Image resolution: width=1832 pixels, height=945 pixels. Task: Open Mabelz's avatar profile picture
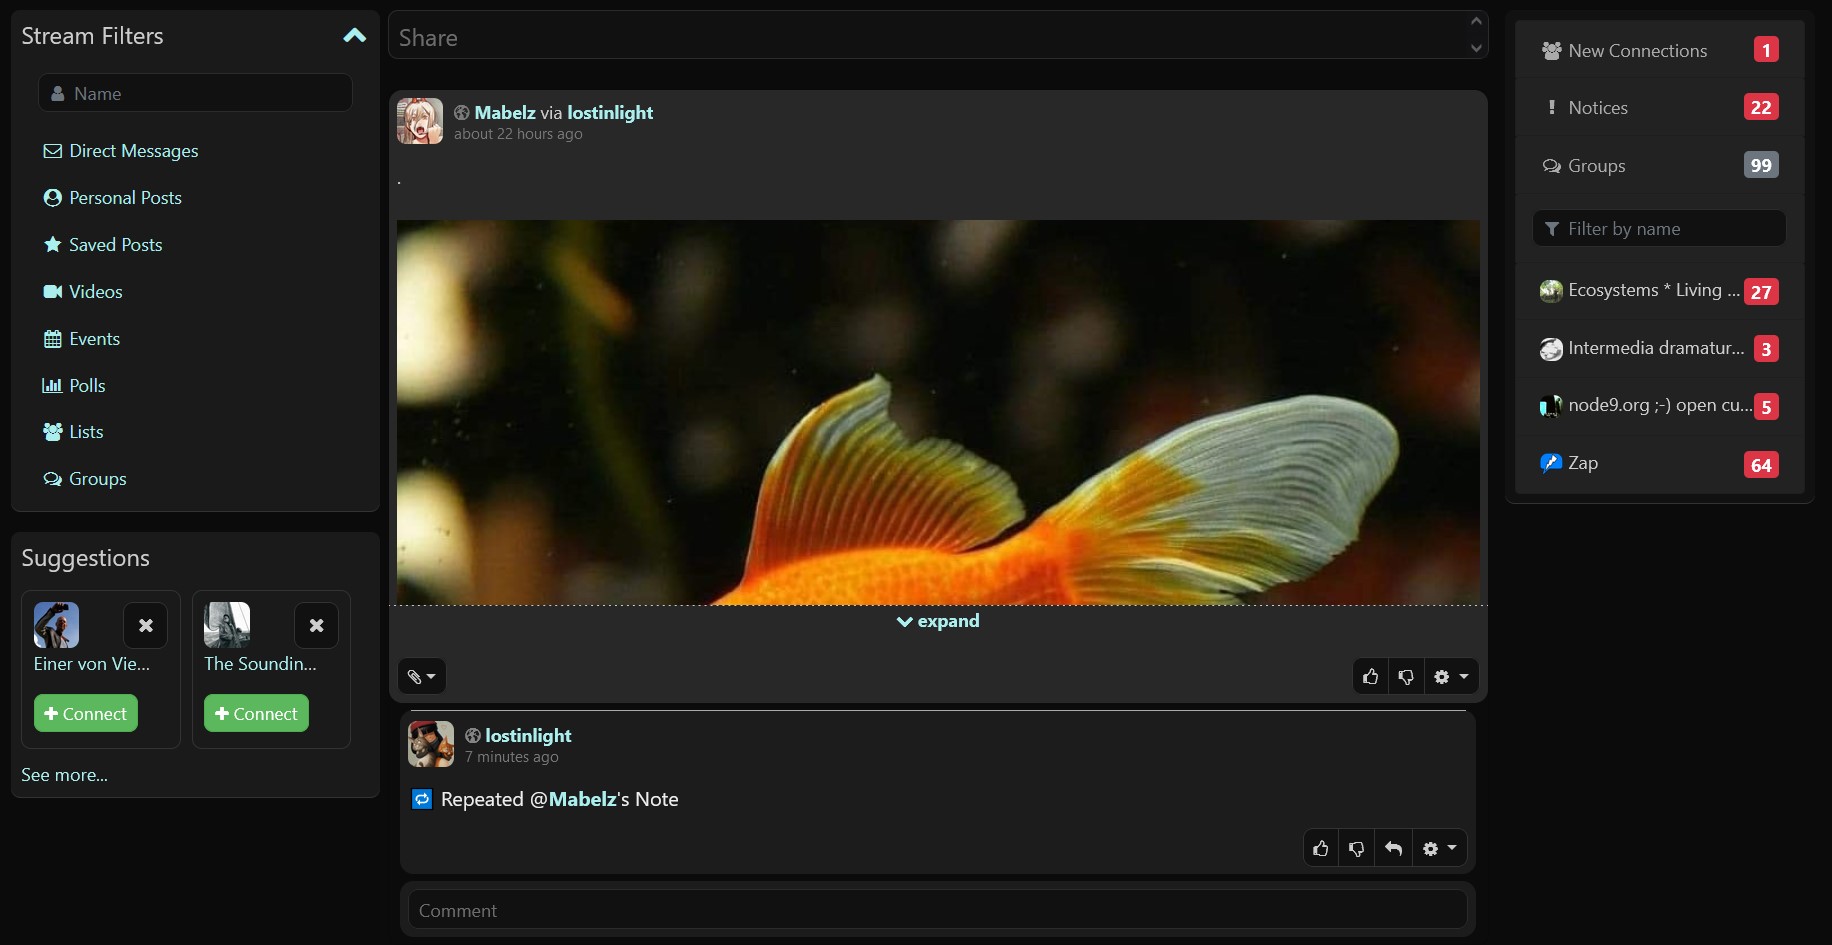tap(420, 121)
